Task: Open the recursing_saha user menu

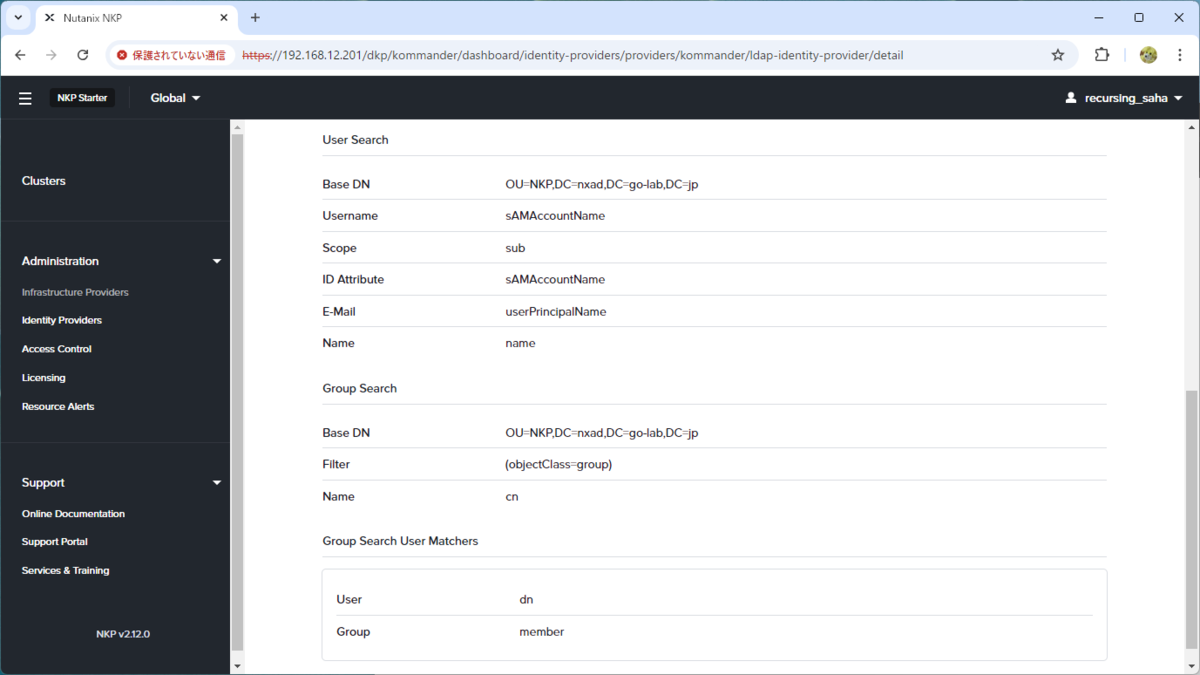Action: (x=1124, y=98)
